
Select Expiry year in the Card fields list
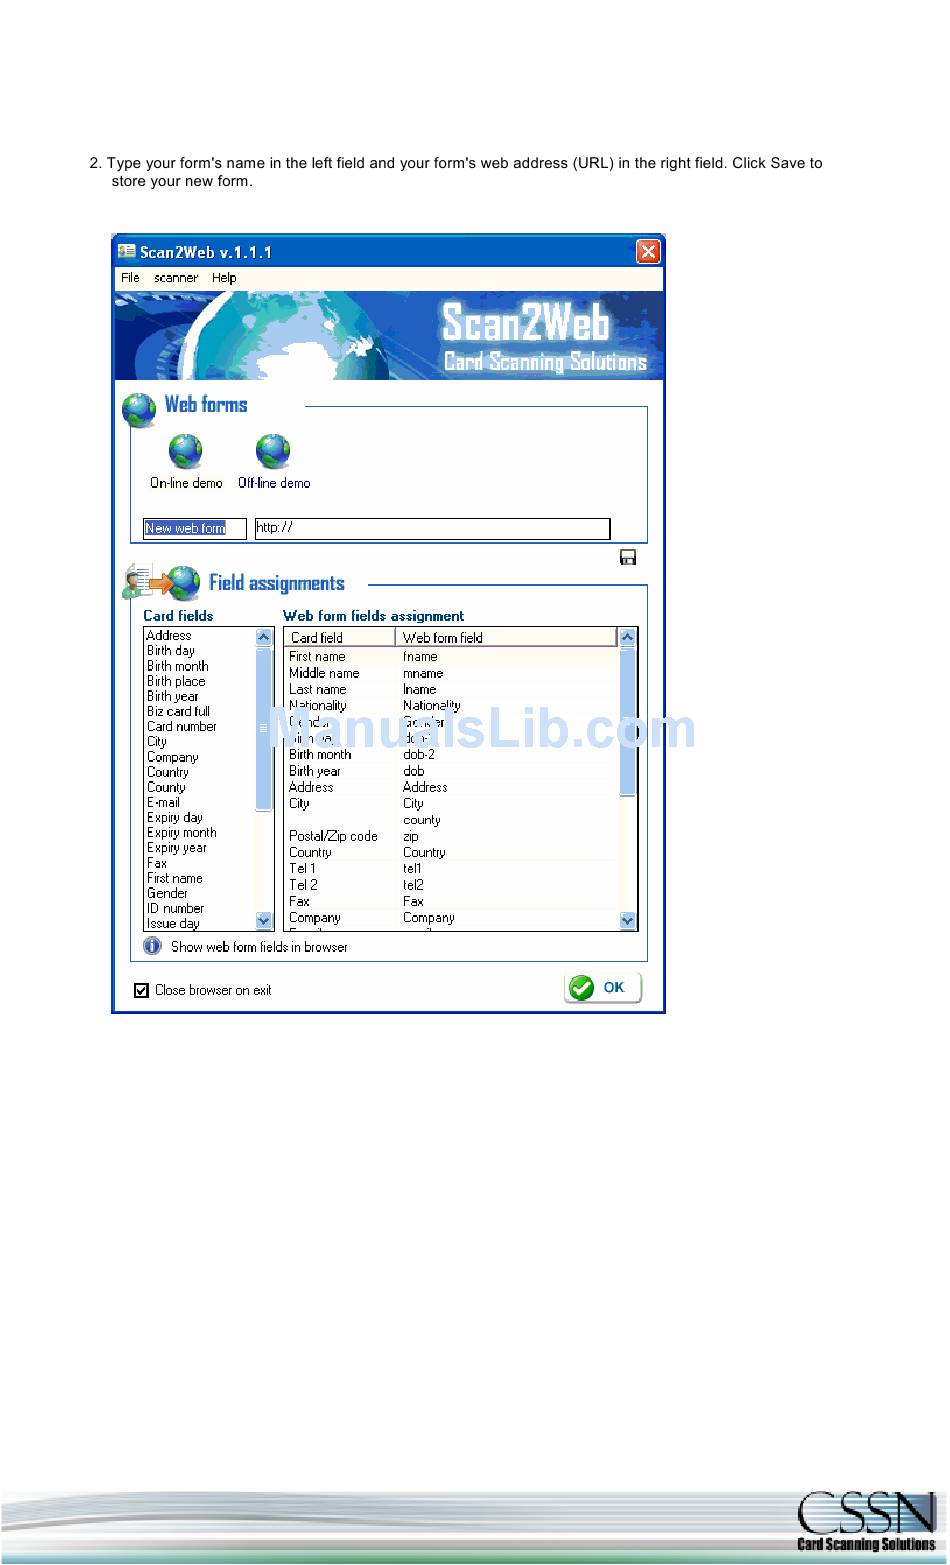click(x=177, y=847)
